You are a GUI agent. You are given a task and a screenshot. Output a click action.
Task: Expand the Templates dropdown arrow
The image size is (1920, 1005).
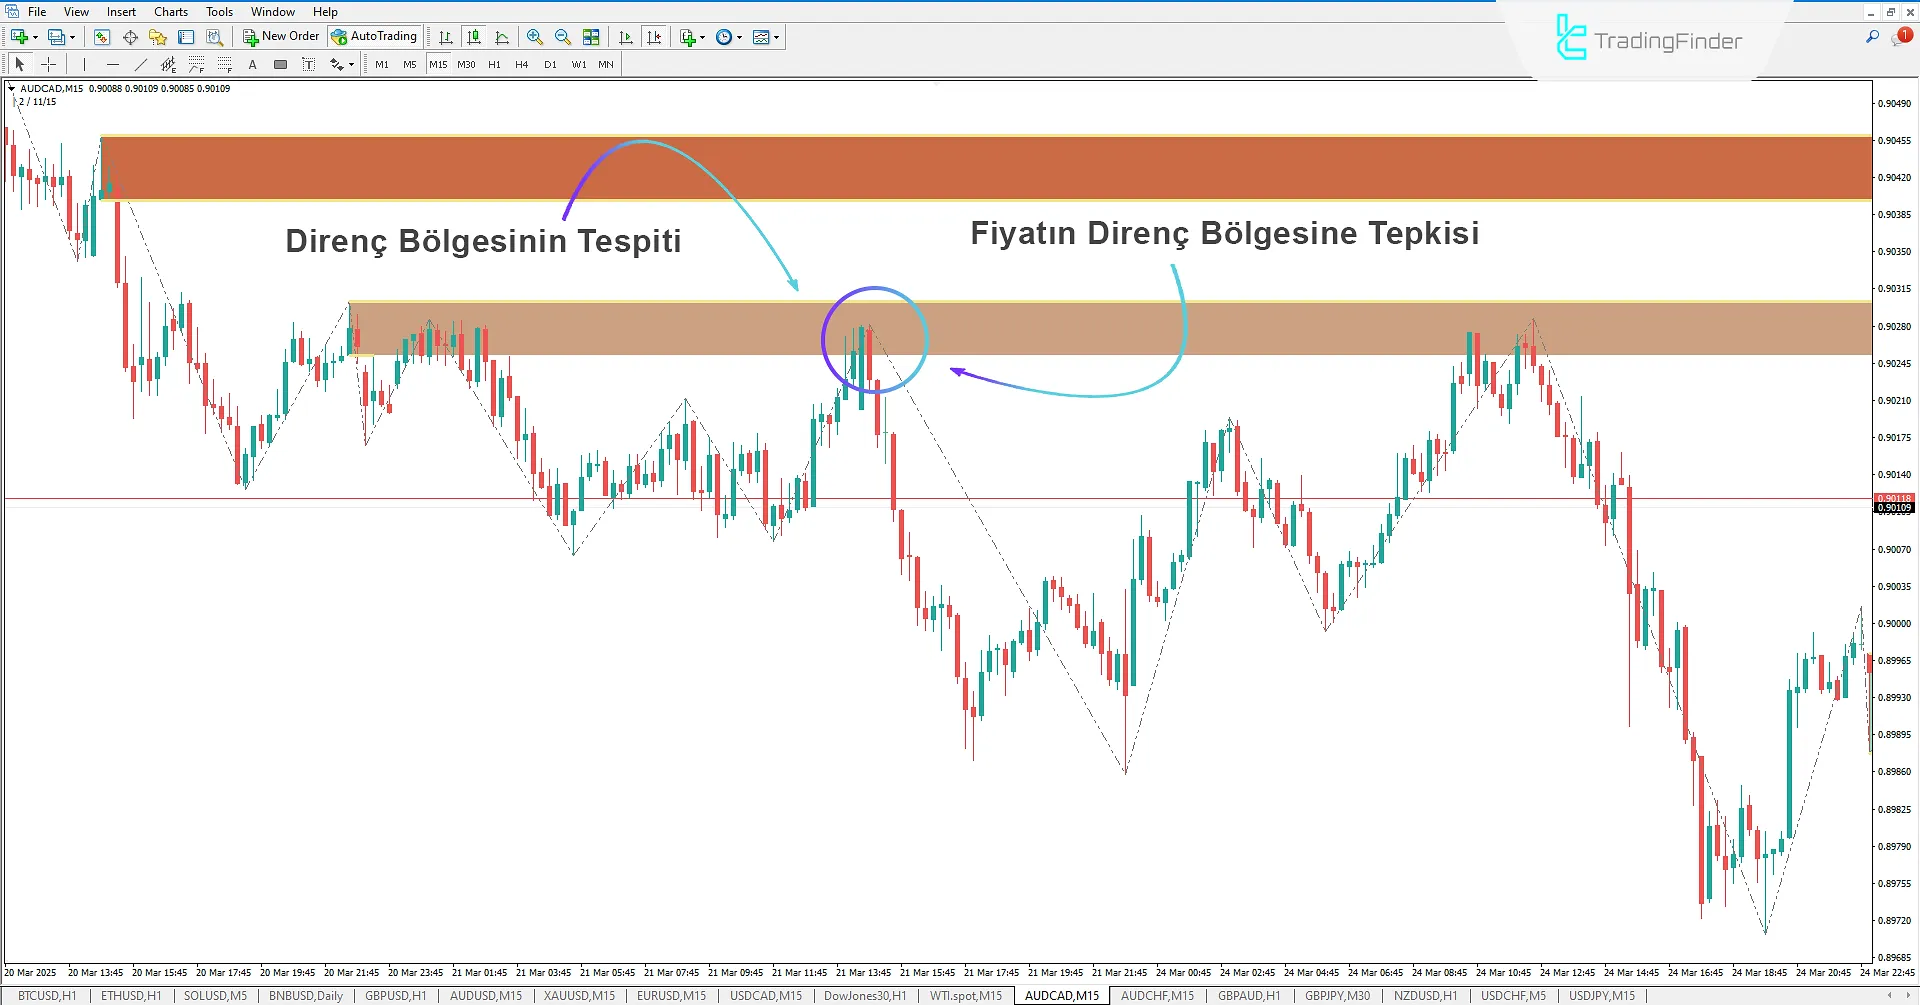tap(776, 37)
